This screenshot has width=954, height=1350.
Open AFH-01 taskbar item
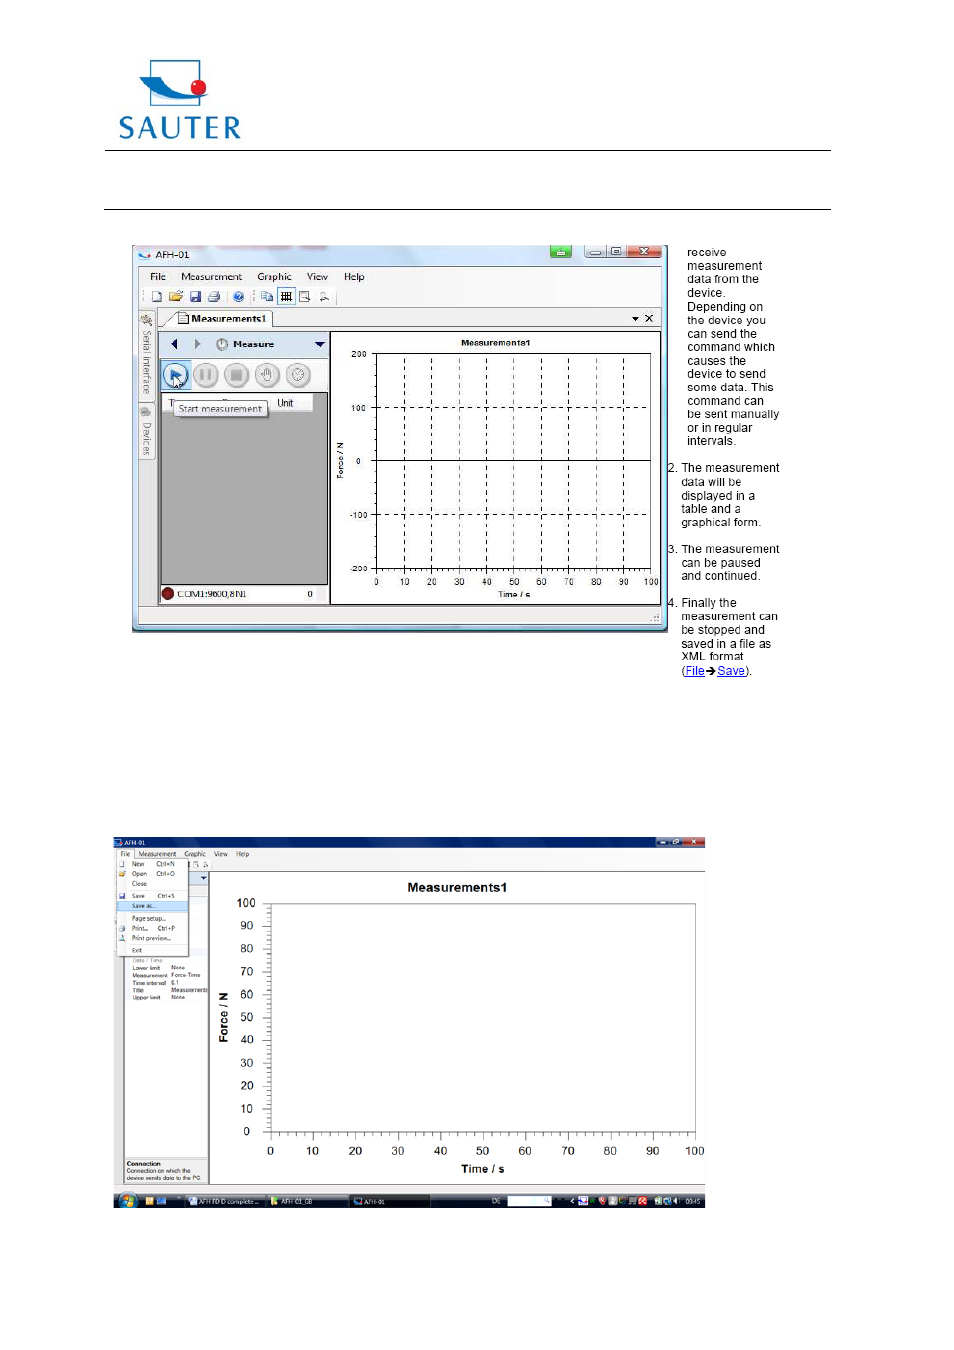point(389,1201)
